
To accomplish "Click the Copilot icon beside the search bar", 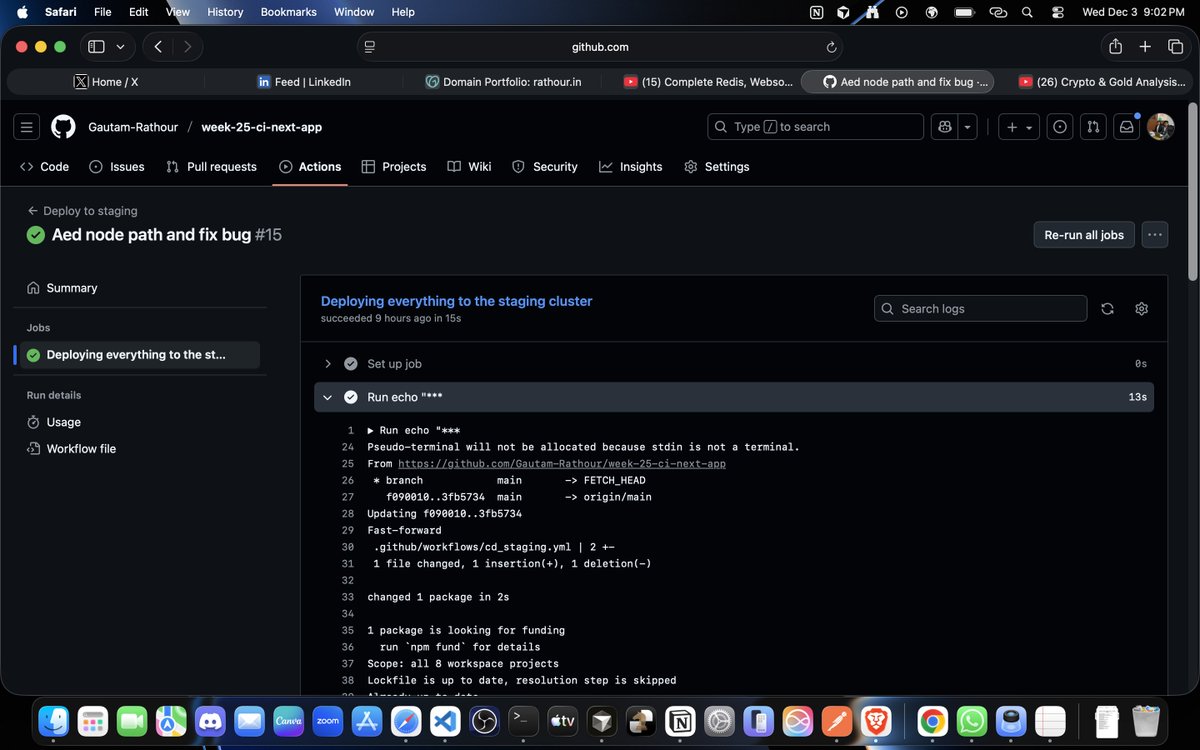I will coord(944,126).
